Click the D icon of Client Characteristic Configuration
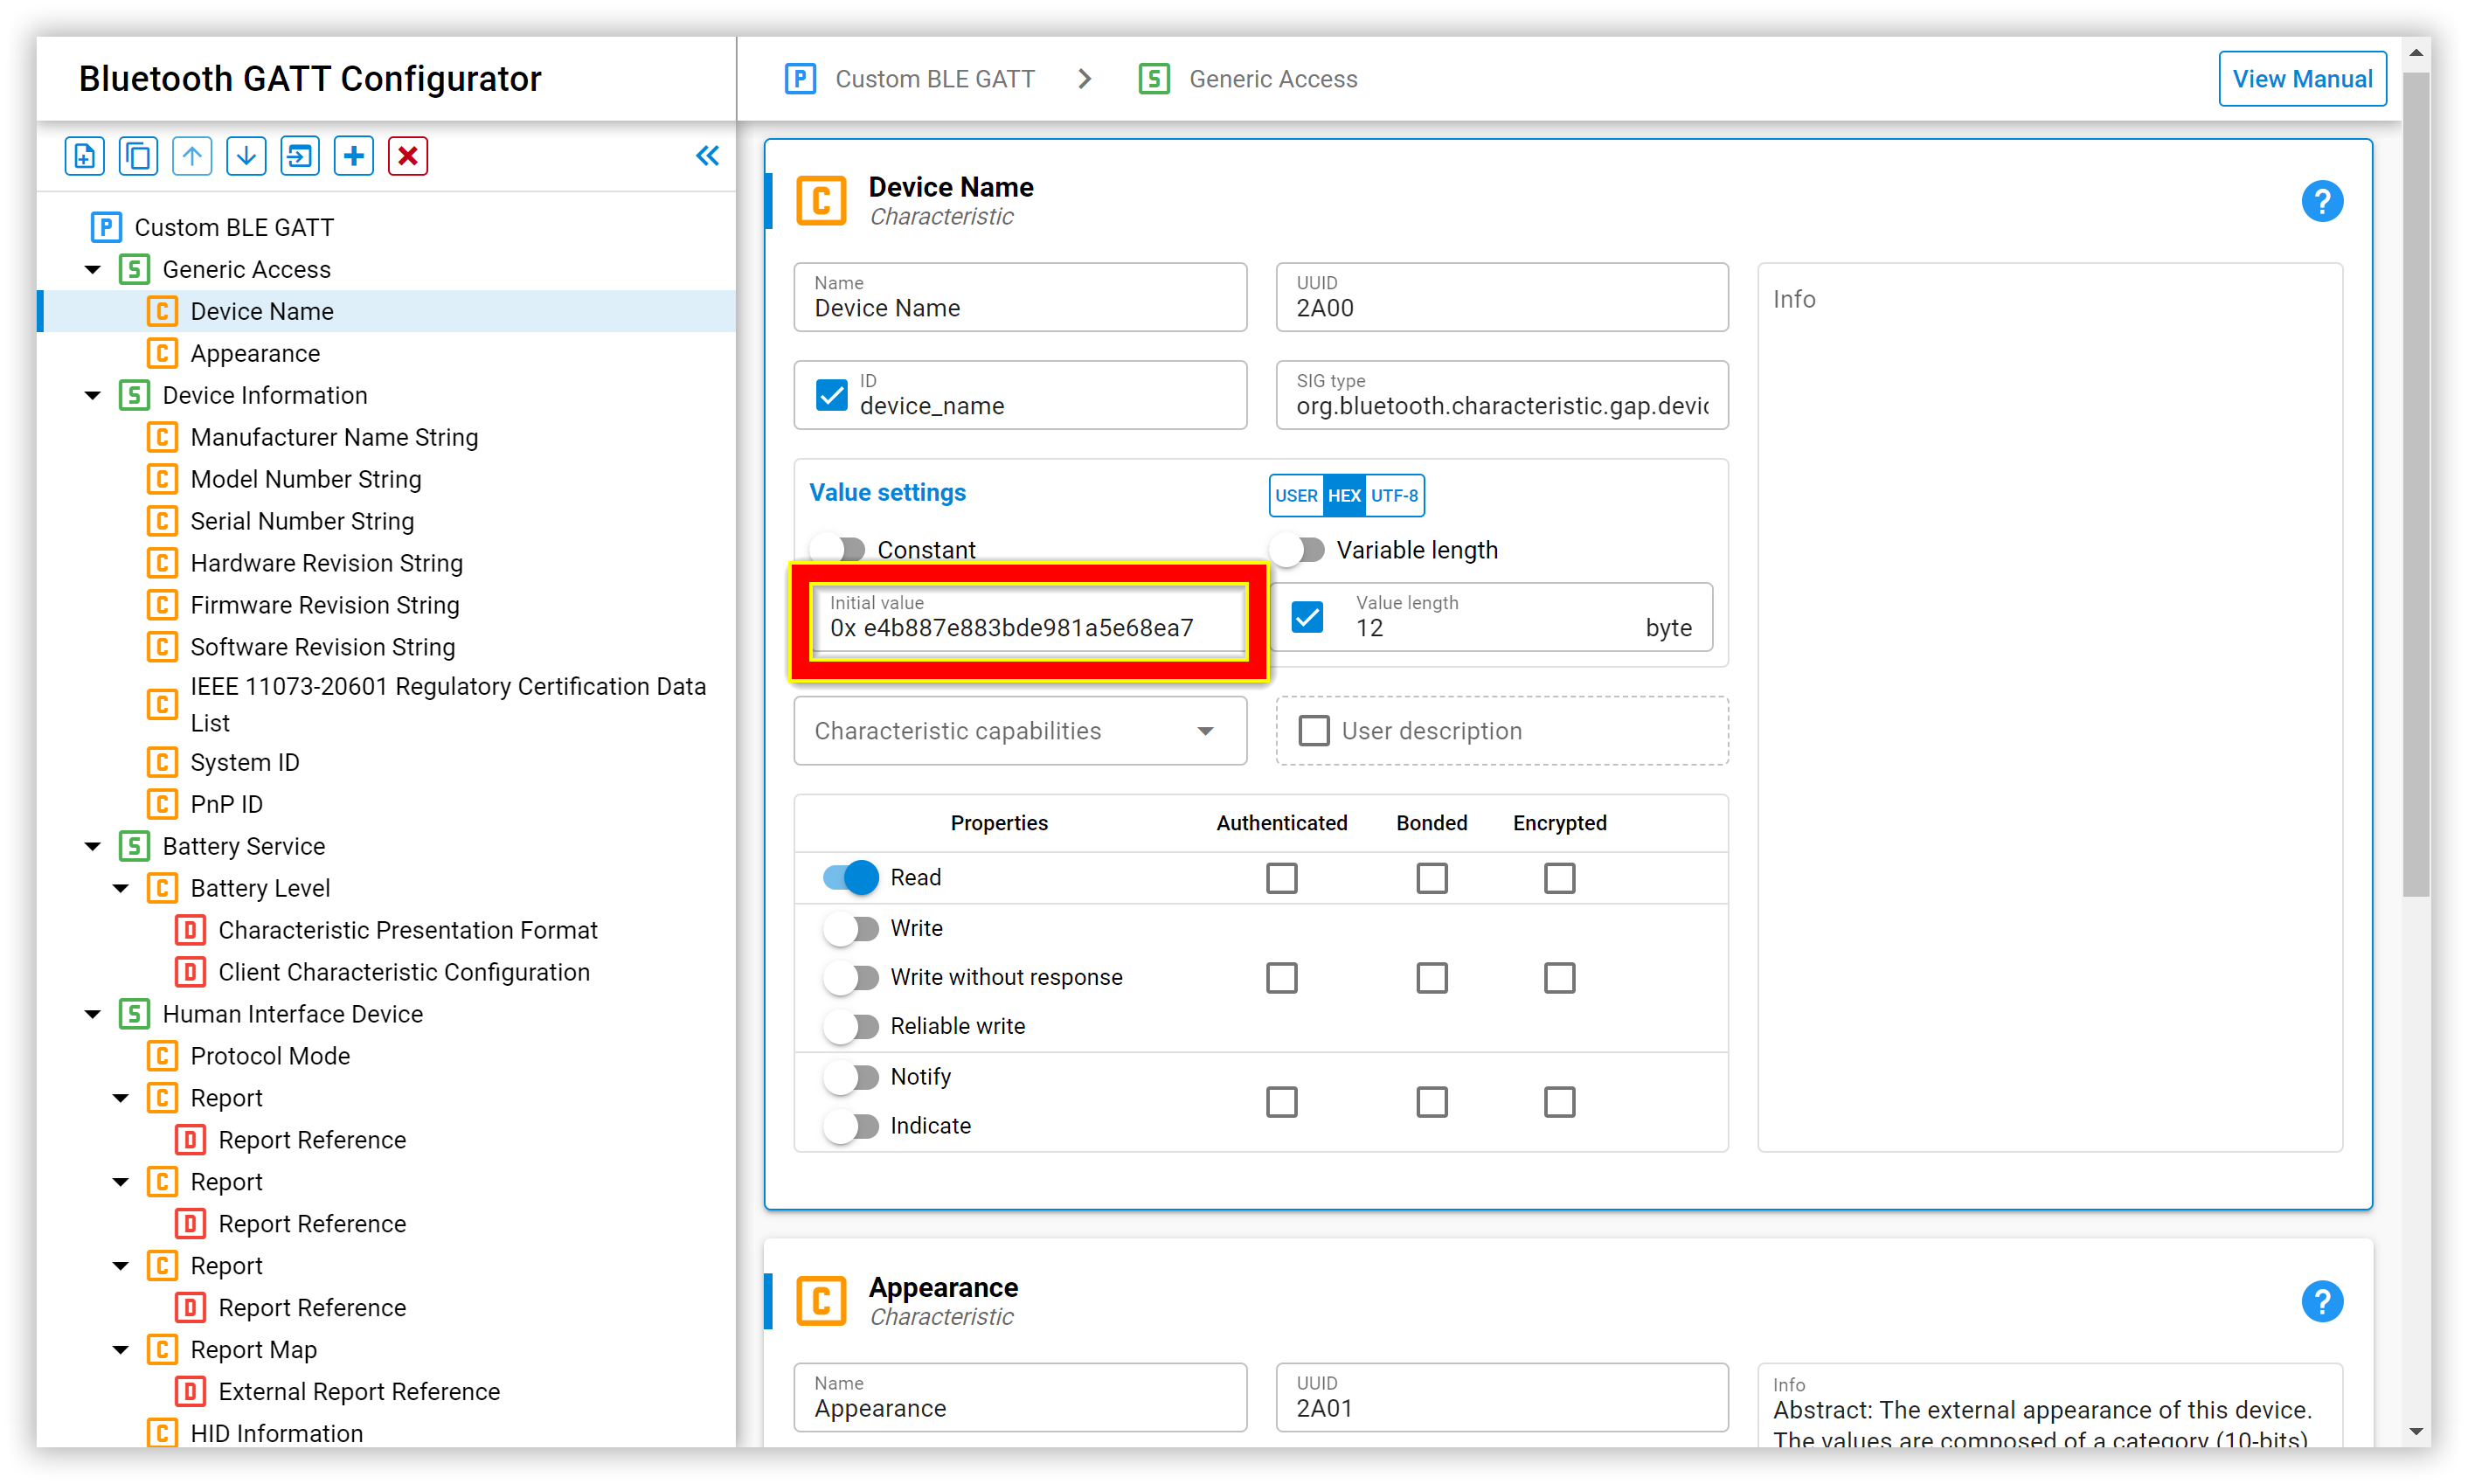Viewport: 2468px width, 1484px height. [x=190, y=972]
